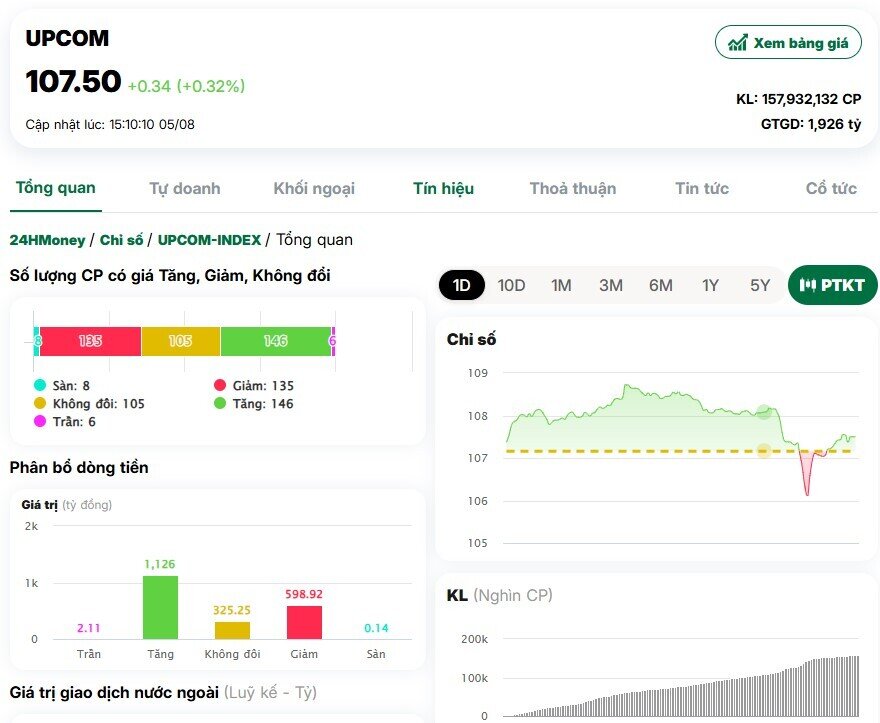880x723 pixels.
Task: Open the Tự doanh tab
Action: pyautogui.click(x=185, y=188)
